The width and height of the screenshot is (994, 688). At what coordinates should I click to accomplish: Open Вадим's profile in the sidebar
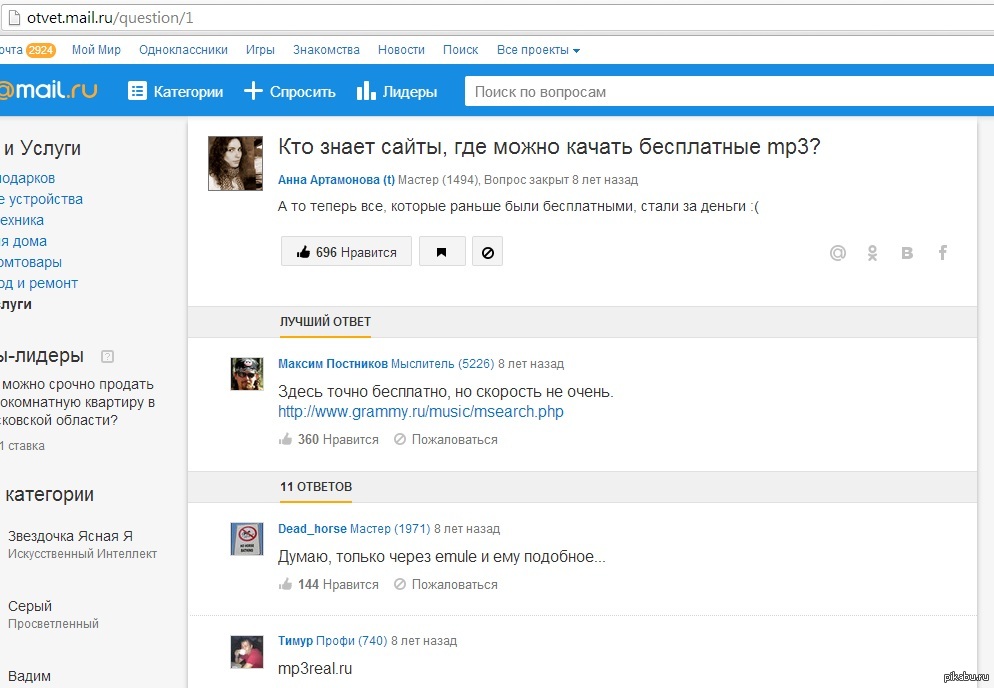29,677
